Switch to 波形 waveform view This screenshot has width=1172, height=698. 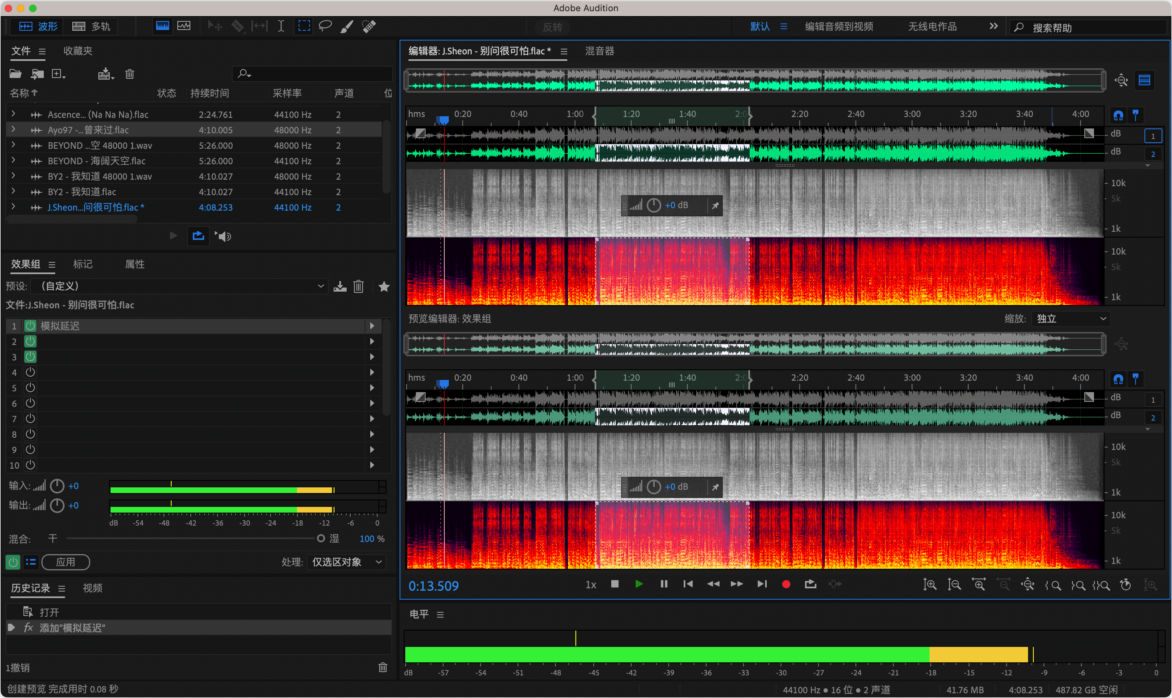click(38, 26)
